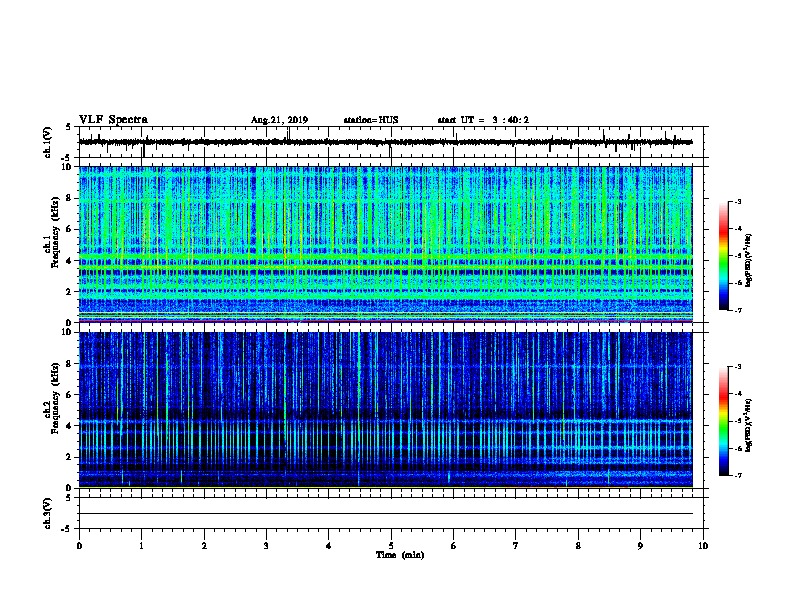Image resolution: width=792 pixels, height=612 pixels.
Task: Click the ch.1 "Frequency (kHz)" axis label
Action: coord(55,233)
